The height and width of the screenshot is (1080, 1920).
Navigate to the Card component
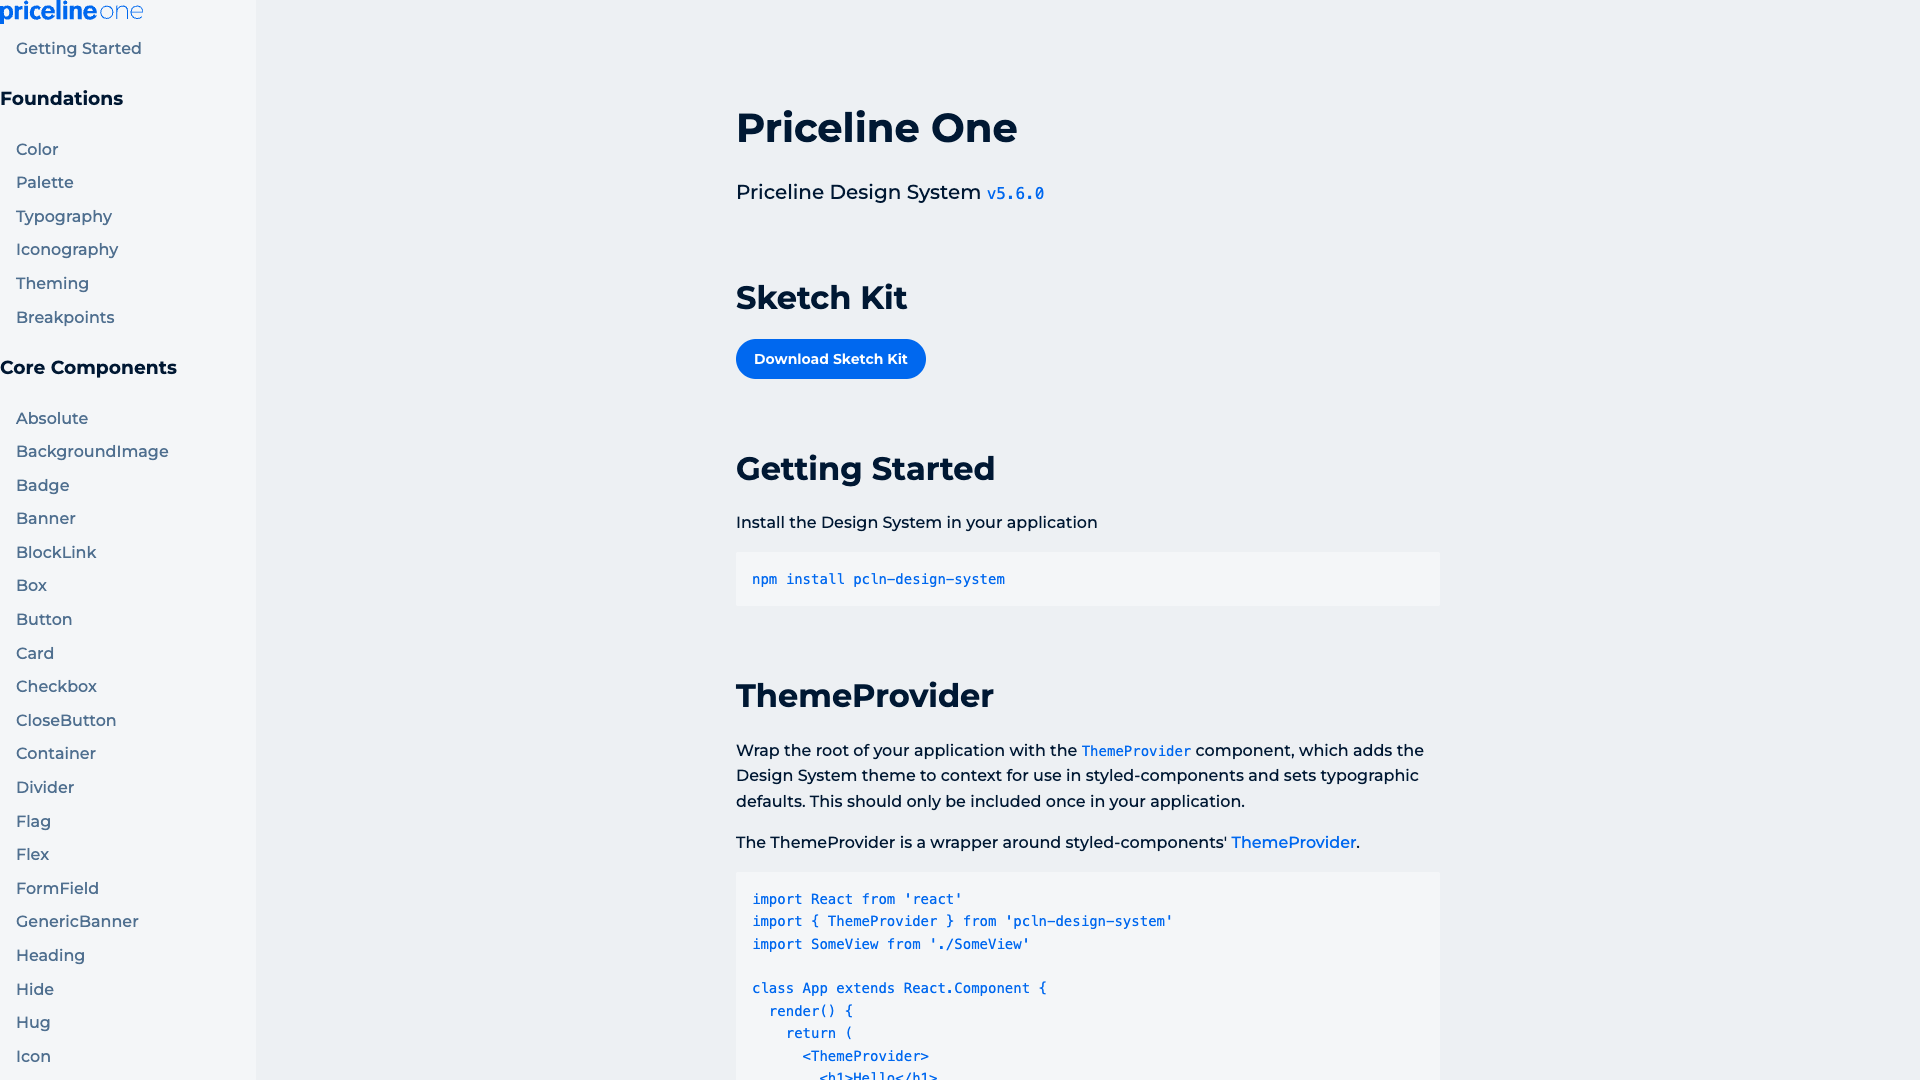pos(34,653)
